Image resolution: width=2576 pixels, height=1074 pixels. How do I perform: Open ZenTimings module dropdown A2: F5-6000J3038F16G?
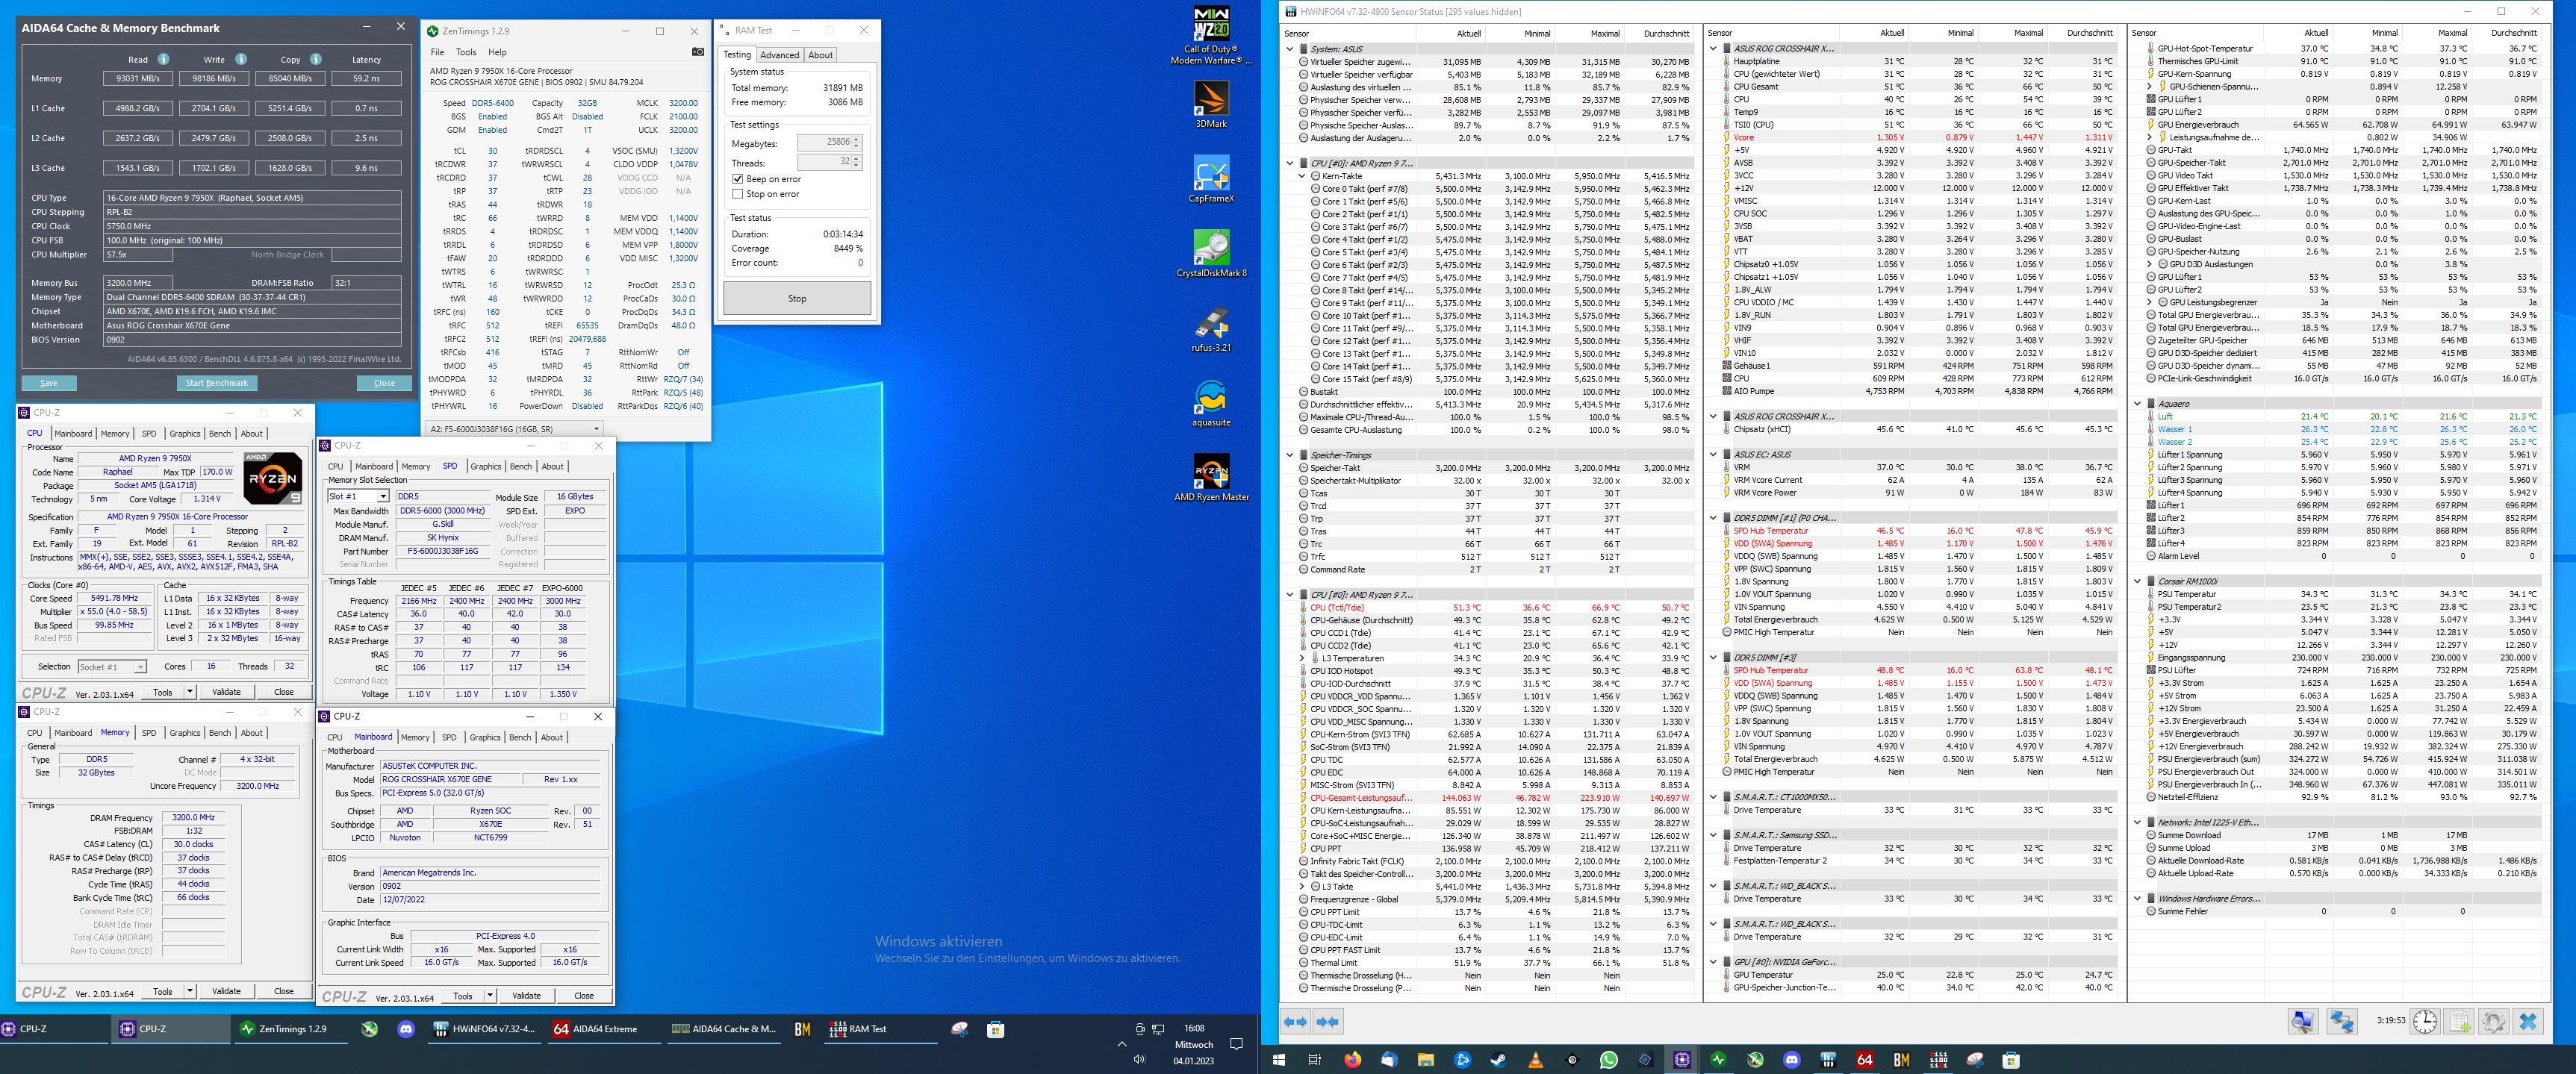[x=514, y=429]
